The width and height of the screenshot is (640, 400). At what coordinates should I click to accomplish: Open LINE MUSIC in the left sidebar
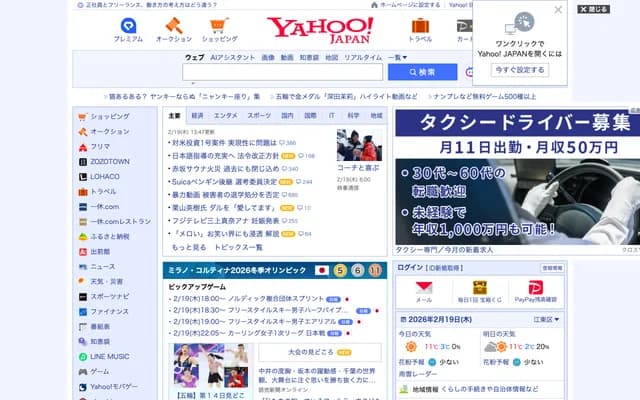coord(109,356)
